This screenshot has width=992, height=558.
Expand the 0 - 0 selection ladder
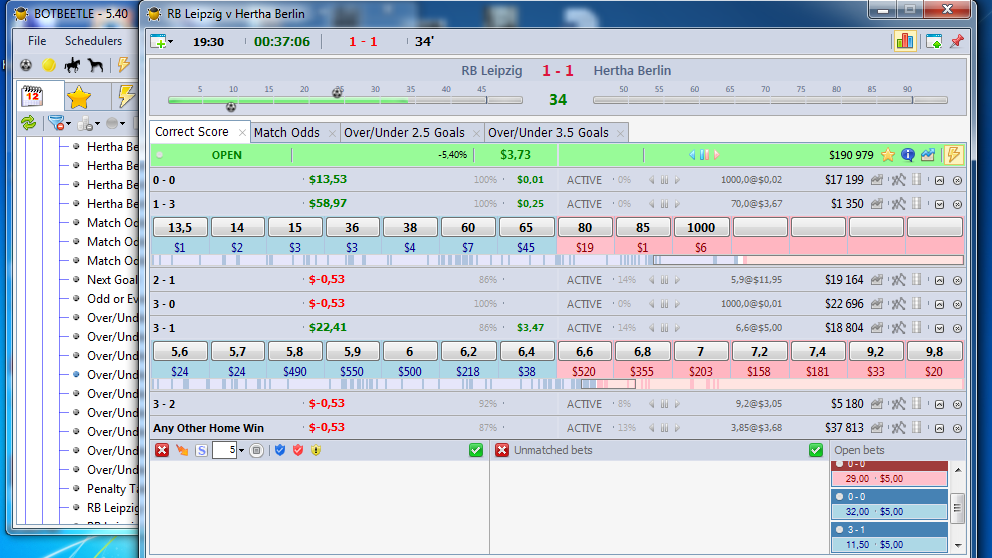pyautogui.click(x=939, y=181)
